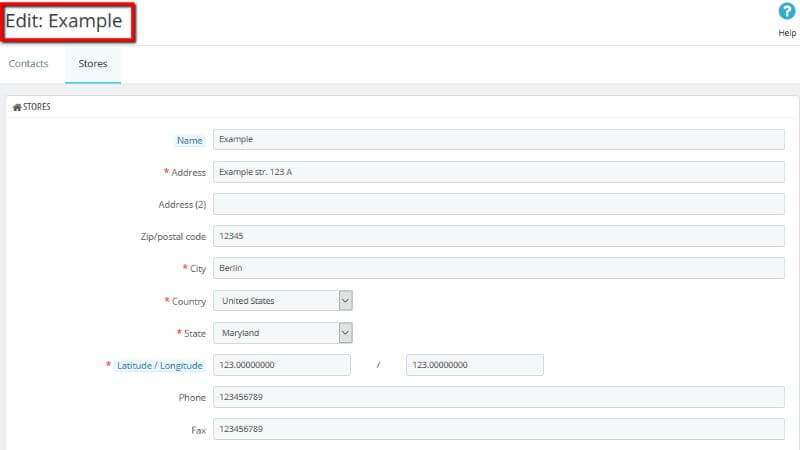Click the Phone label text
Screen dimensions: 800x450
pos(192,397)
